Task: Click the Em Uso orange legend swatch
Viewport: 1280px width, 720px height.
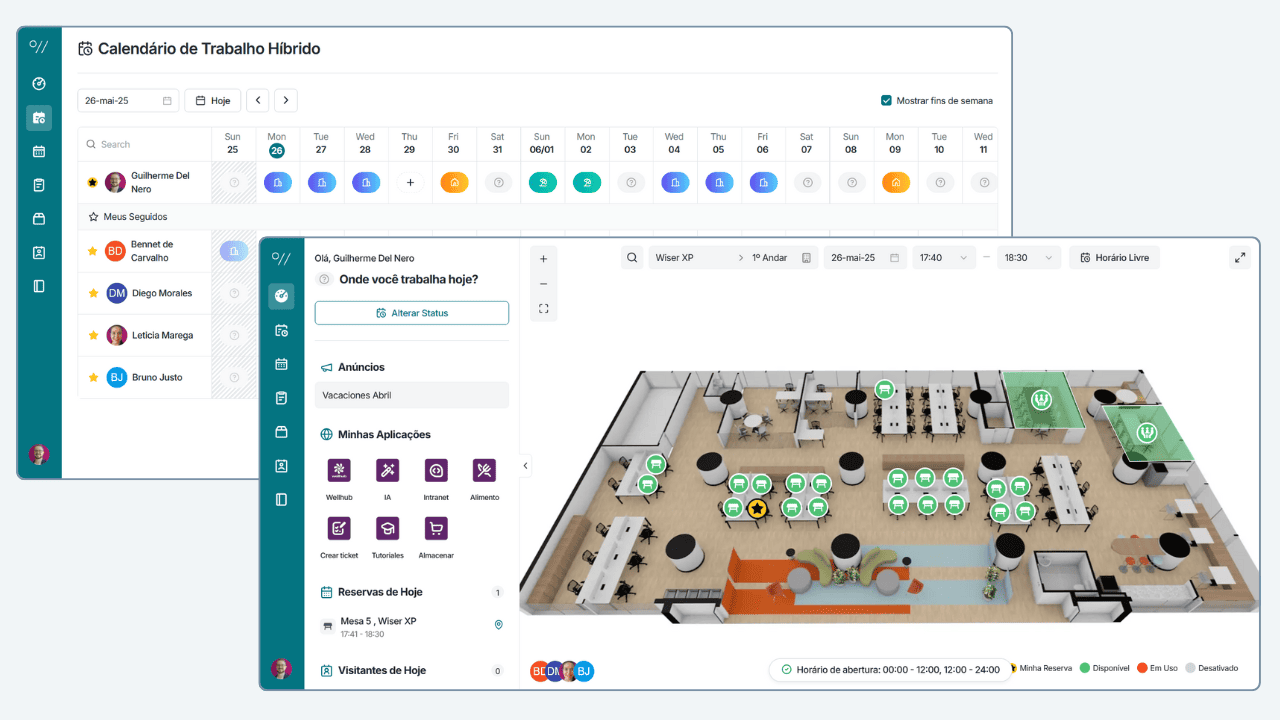Action: (x=1142, y=668)
